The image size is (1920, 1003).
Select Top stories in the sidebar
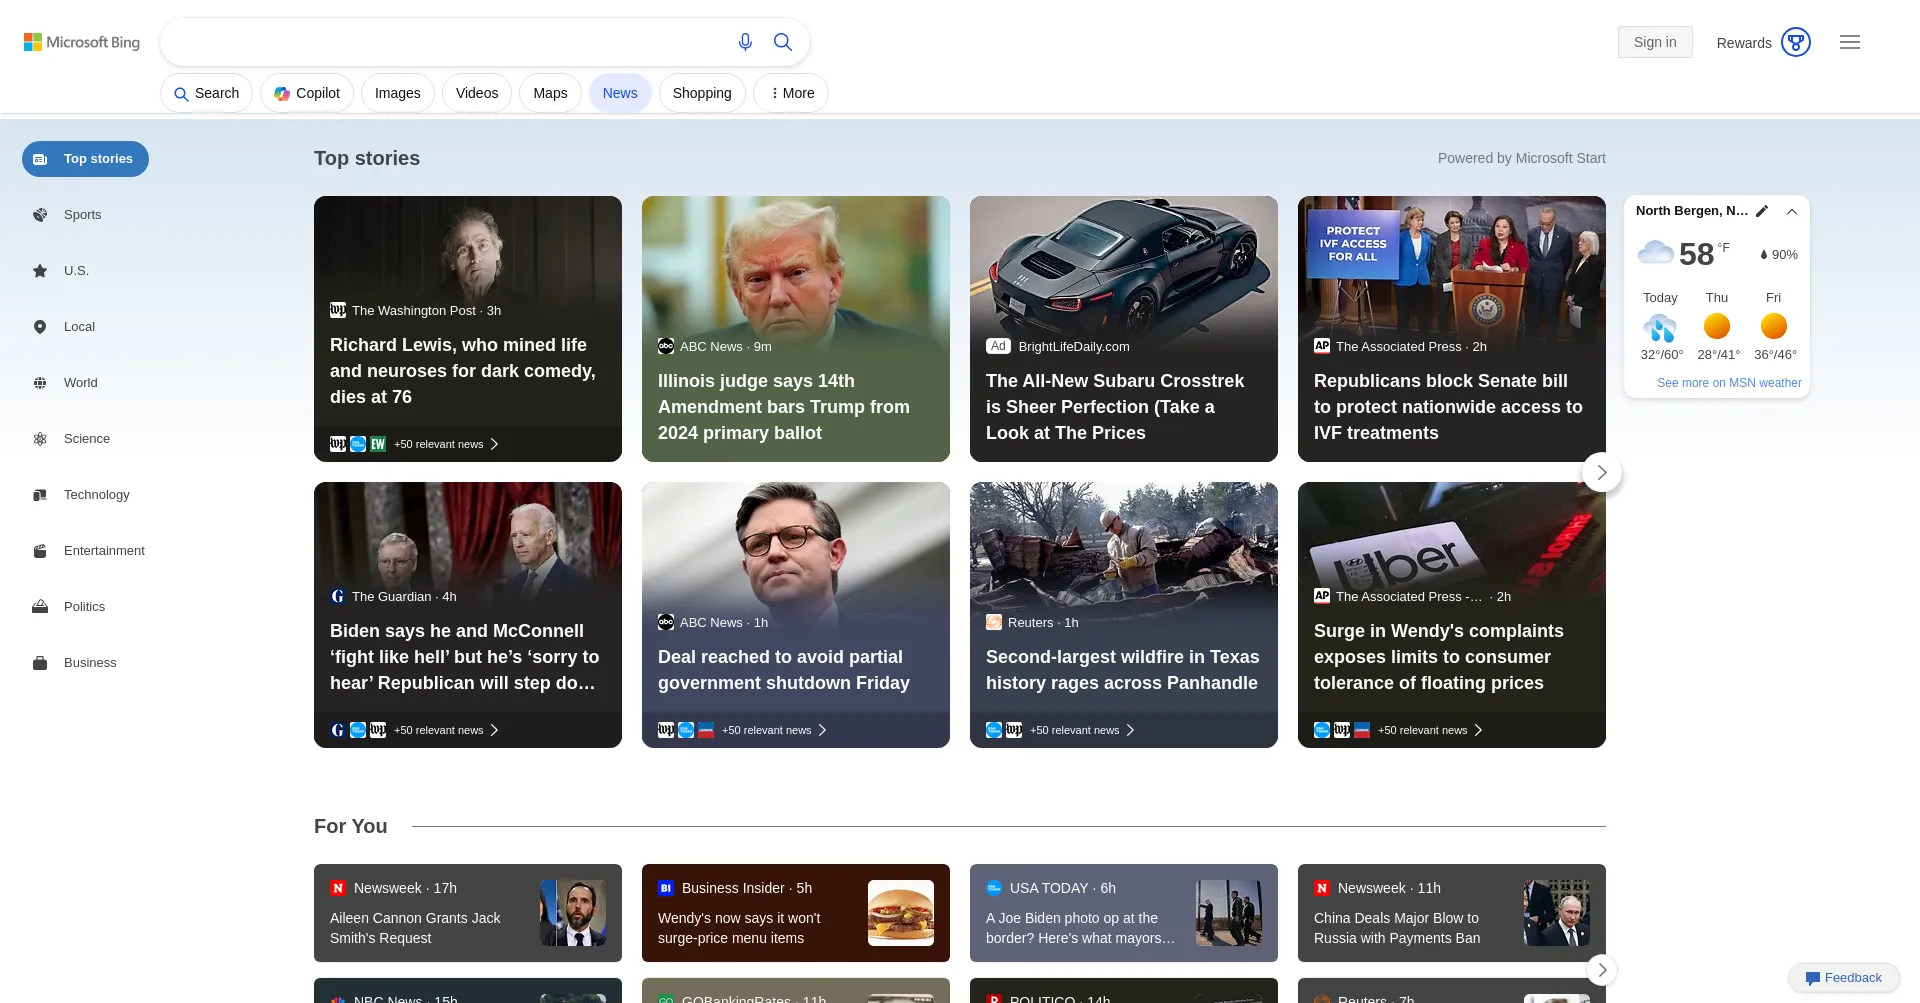click(x=85, y=159)
